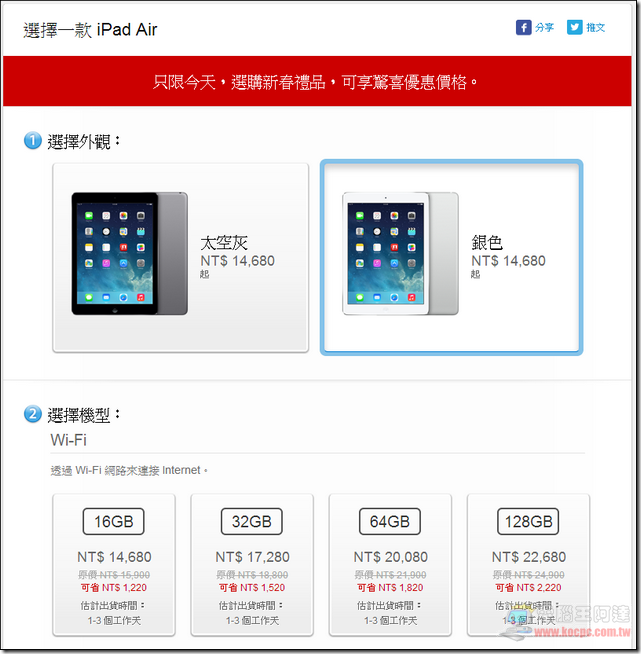Image resolution: width=641 pixels, height=654 pixels.
Task: Click the Twitter tweet icon
Action: pos(574,28)
